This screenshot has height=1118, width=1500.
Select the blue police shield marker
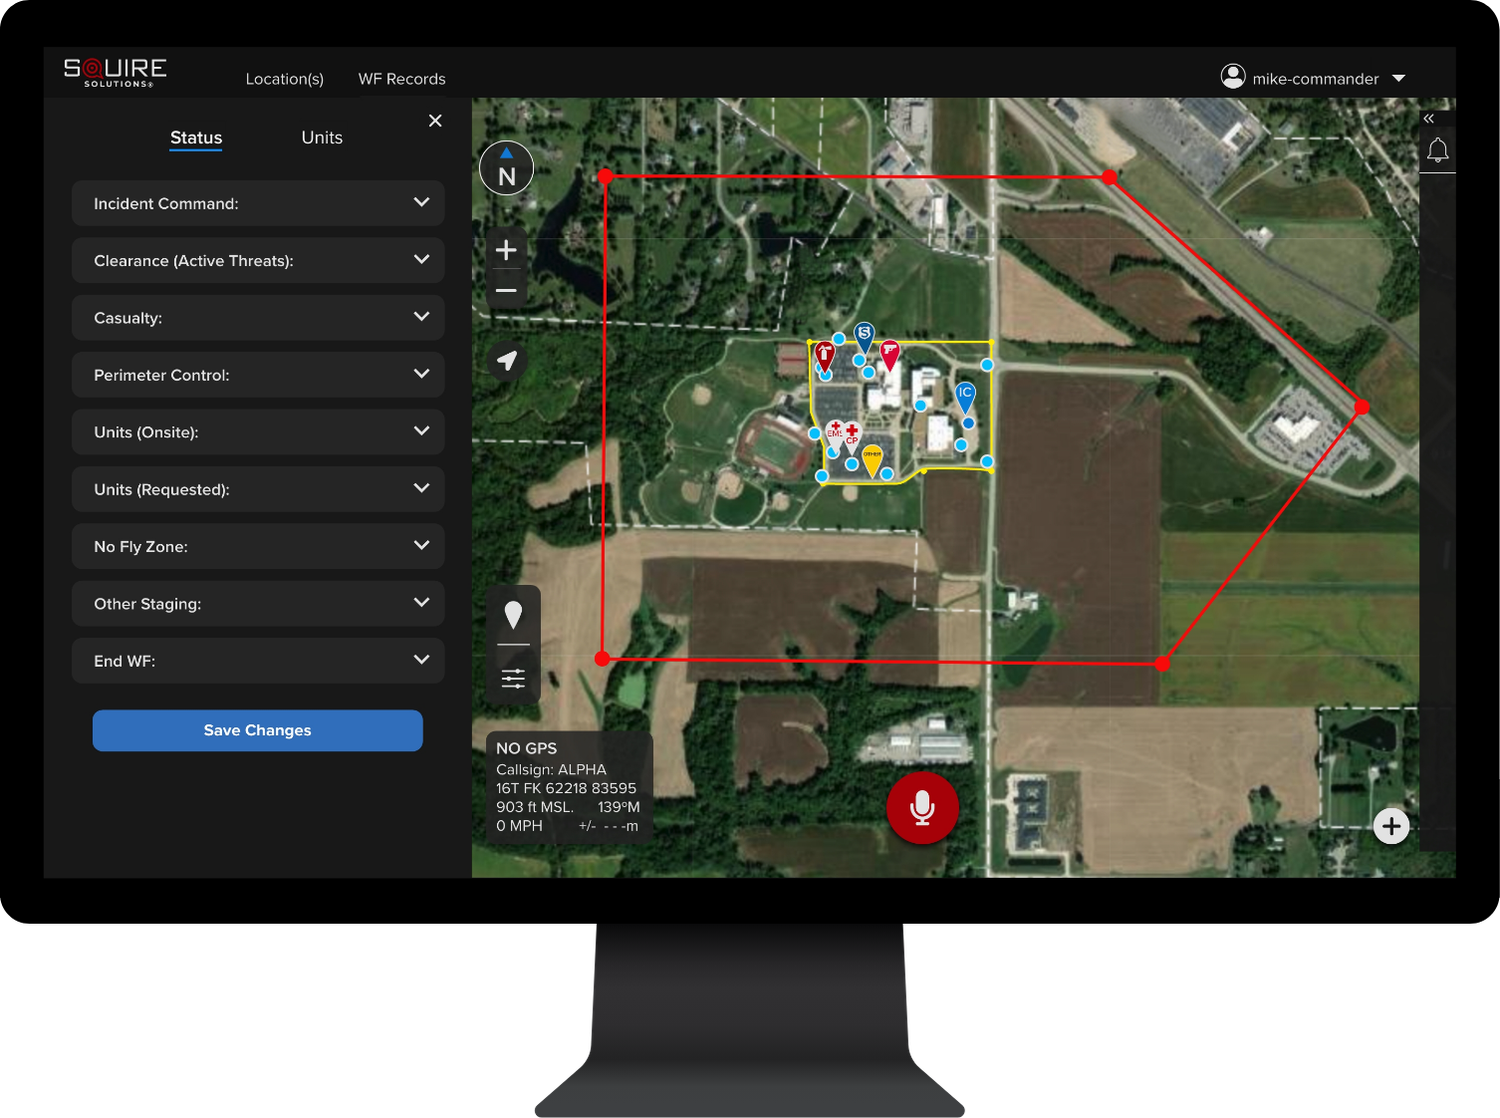tap(864, 336)
